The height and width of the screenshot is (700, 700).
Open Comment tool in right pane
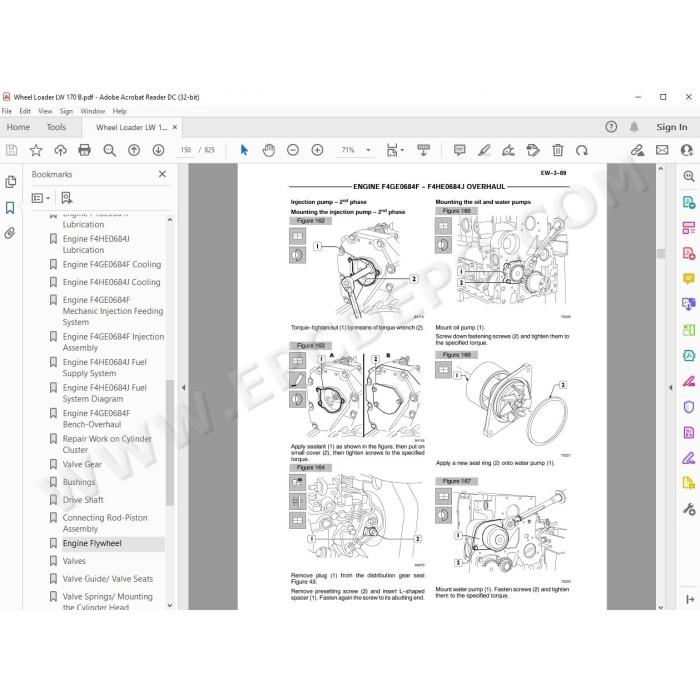pyautogui.click(x=688, y=279)
